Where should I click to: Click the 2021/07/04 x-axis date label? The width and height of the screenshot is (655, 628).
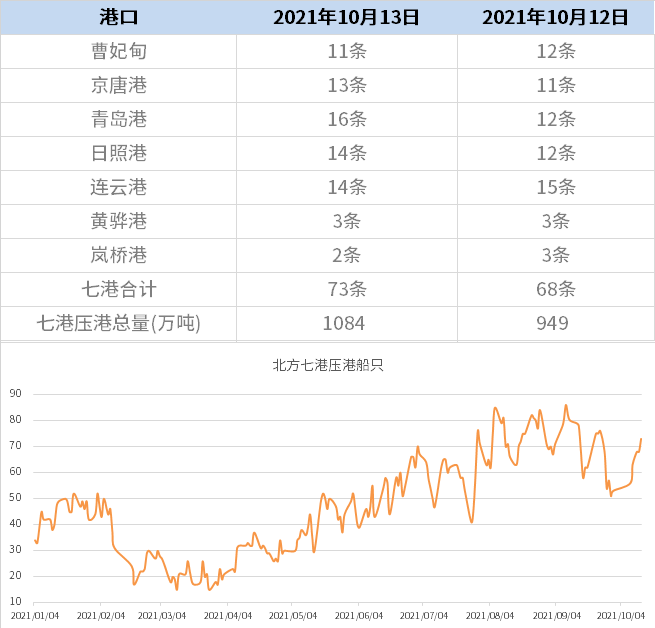[424, 616]
